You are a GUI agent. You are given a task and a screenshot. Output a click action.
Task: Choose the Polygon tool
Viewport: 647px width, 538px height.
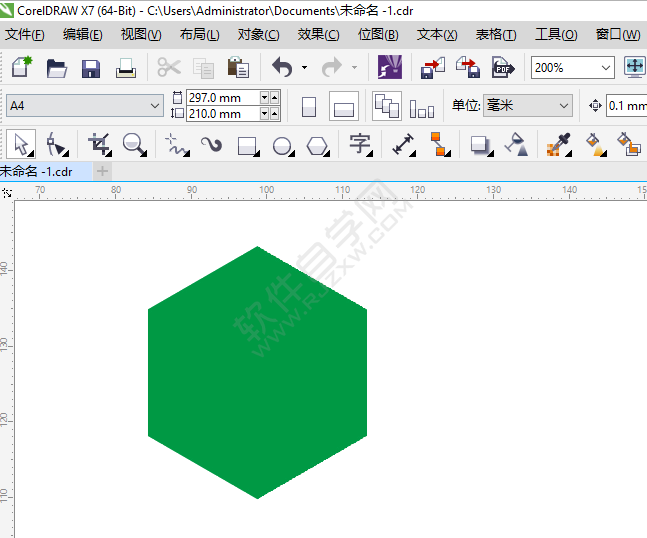click(x=318, y=145)
